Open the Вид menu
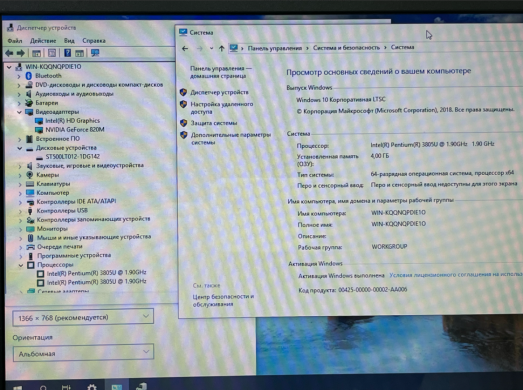Image resolution: width=523 pixels, height=390 pixels. [x=69, y=41]
